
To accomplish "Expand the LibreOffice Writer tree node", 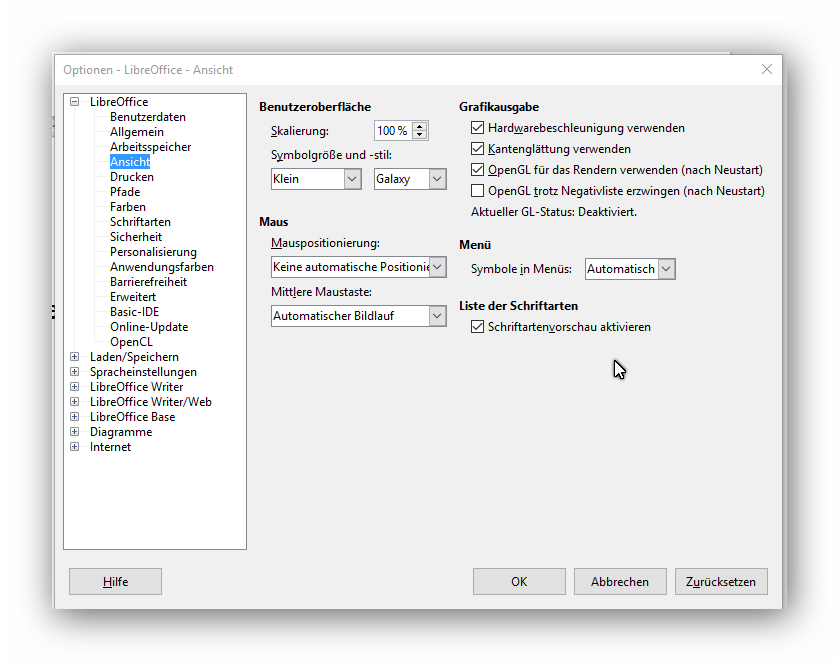I will tap(75, 386).
